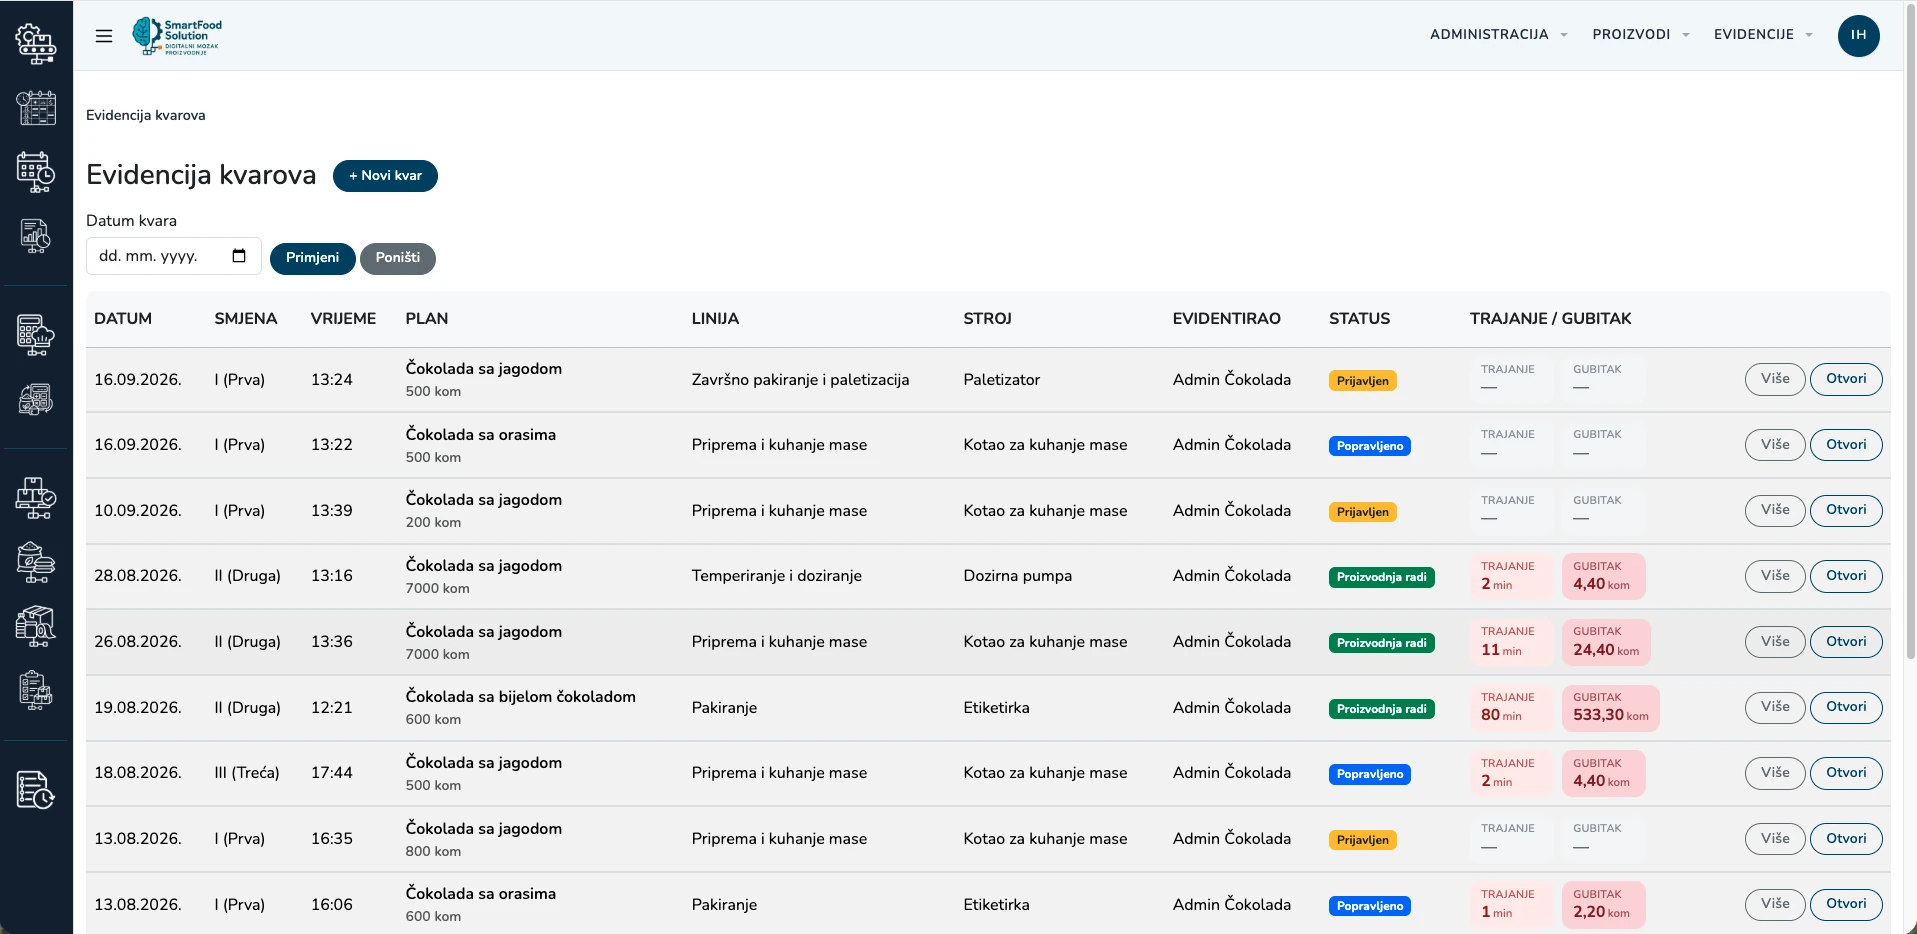Open the ingredients calculator sidebar icon
1917x934 pixels.
36,399
